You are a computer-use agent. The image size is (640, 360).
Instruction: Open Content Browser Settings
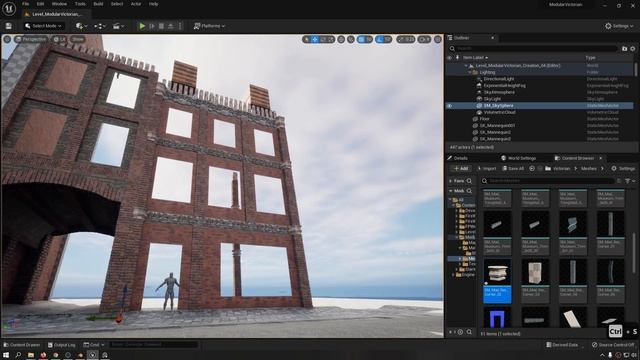(x=623, y=169)
